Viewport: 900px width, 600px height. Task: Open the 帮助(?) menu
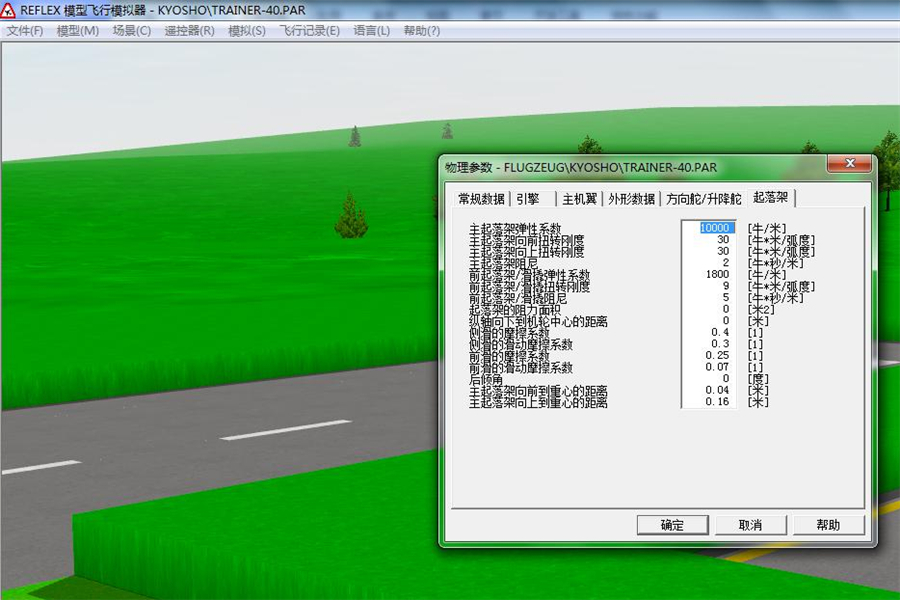click(422, 31)
